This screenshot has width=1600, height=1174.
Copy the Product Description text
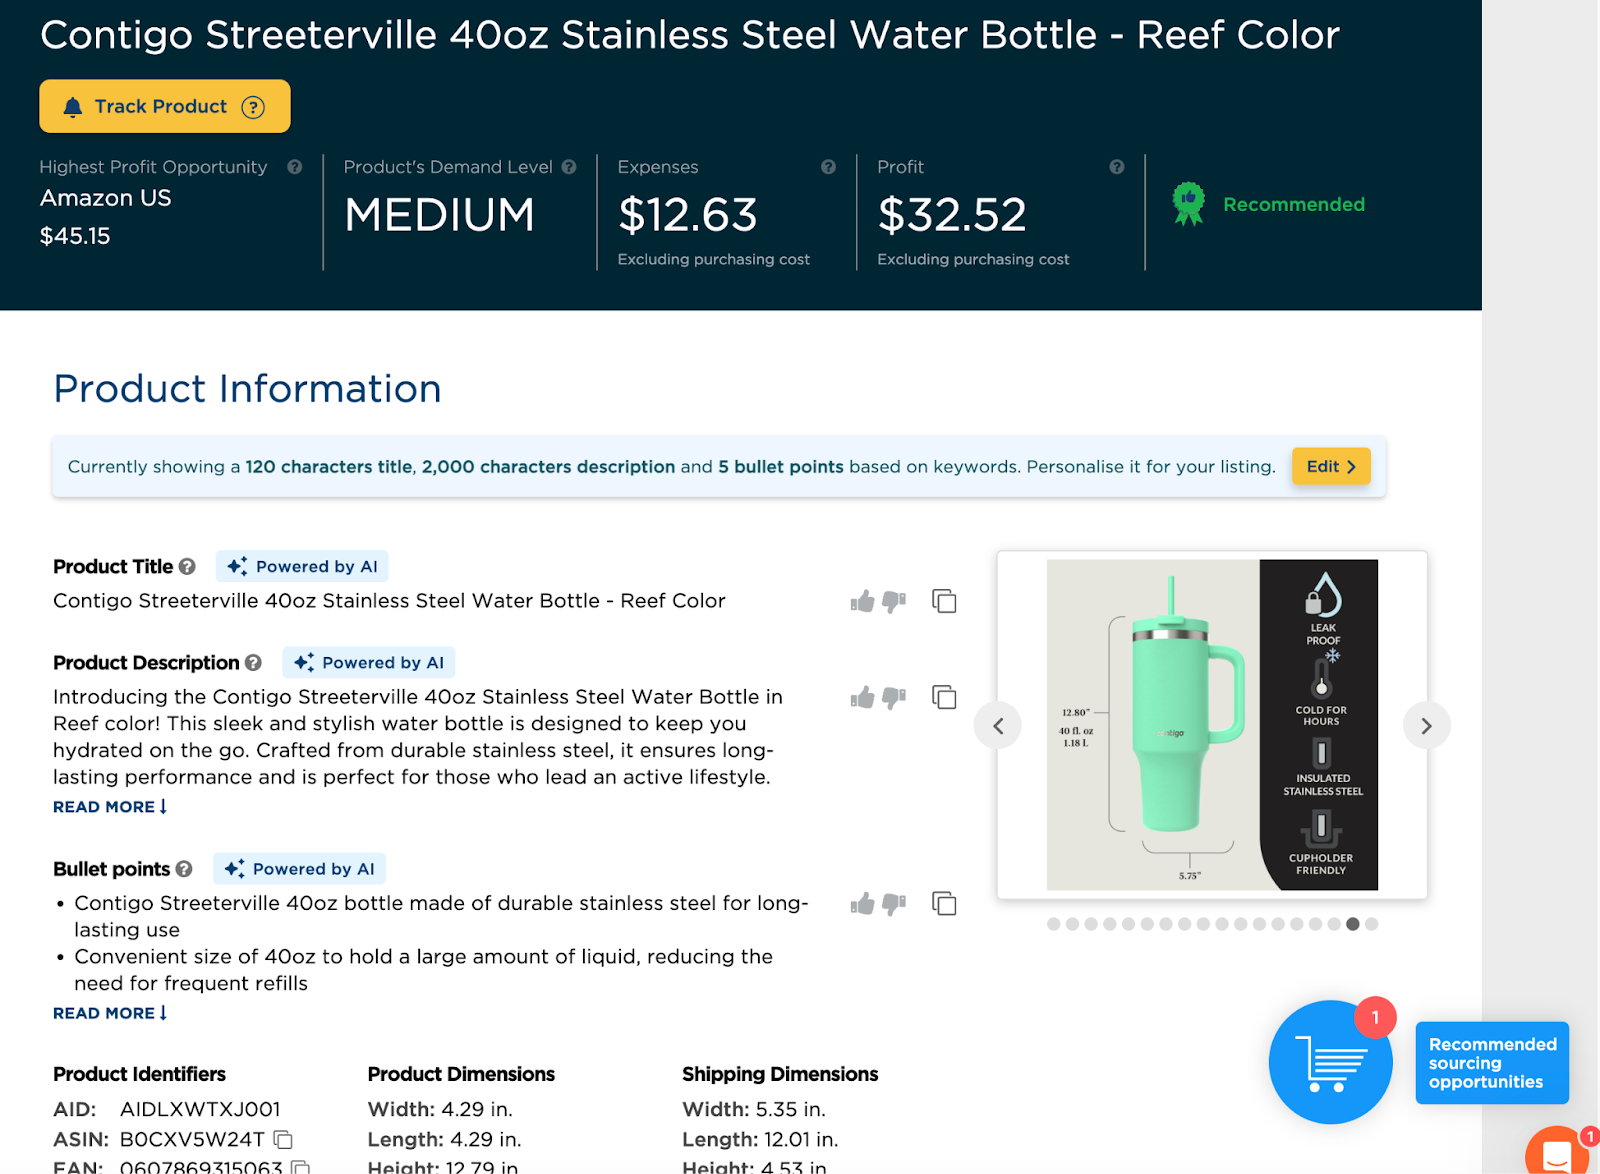point(944,697)
